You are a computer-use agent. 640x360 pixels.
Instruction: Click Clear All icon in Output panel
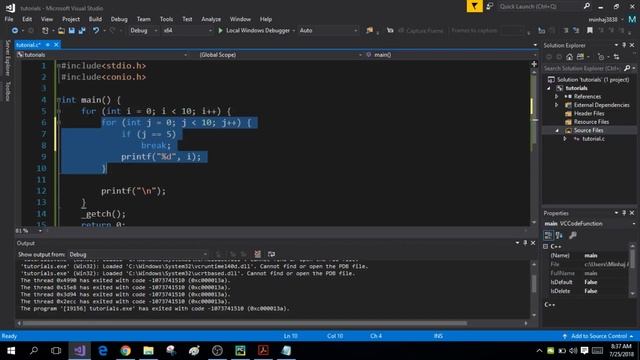pos(258,254)
